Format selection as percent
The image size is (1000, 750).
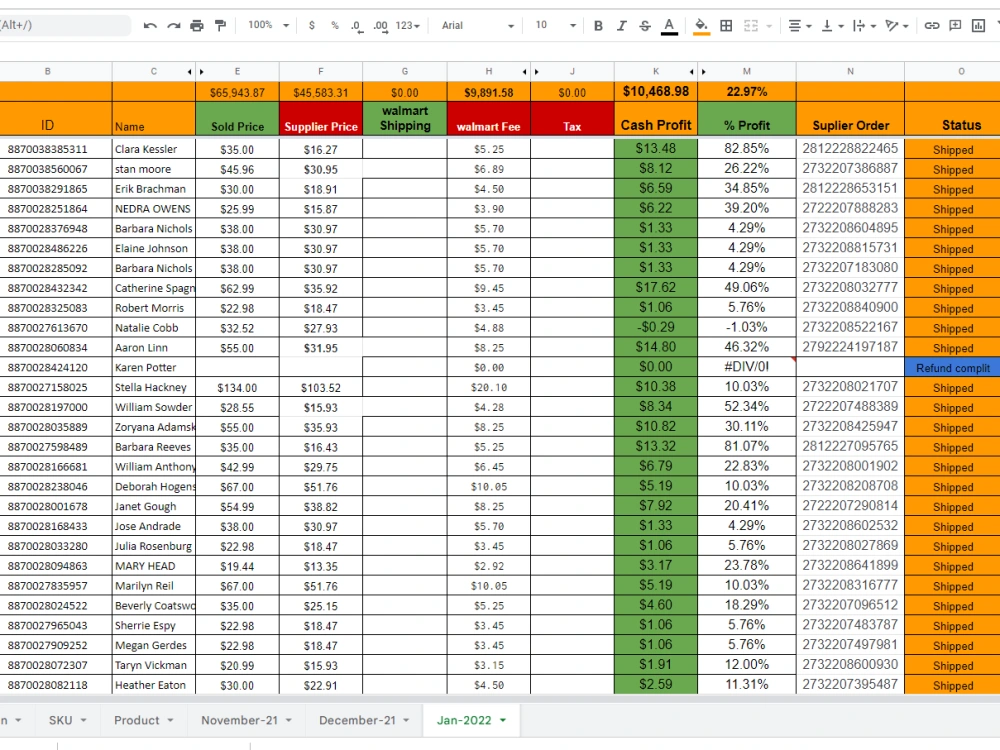334,26
